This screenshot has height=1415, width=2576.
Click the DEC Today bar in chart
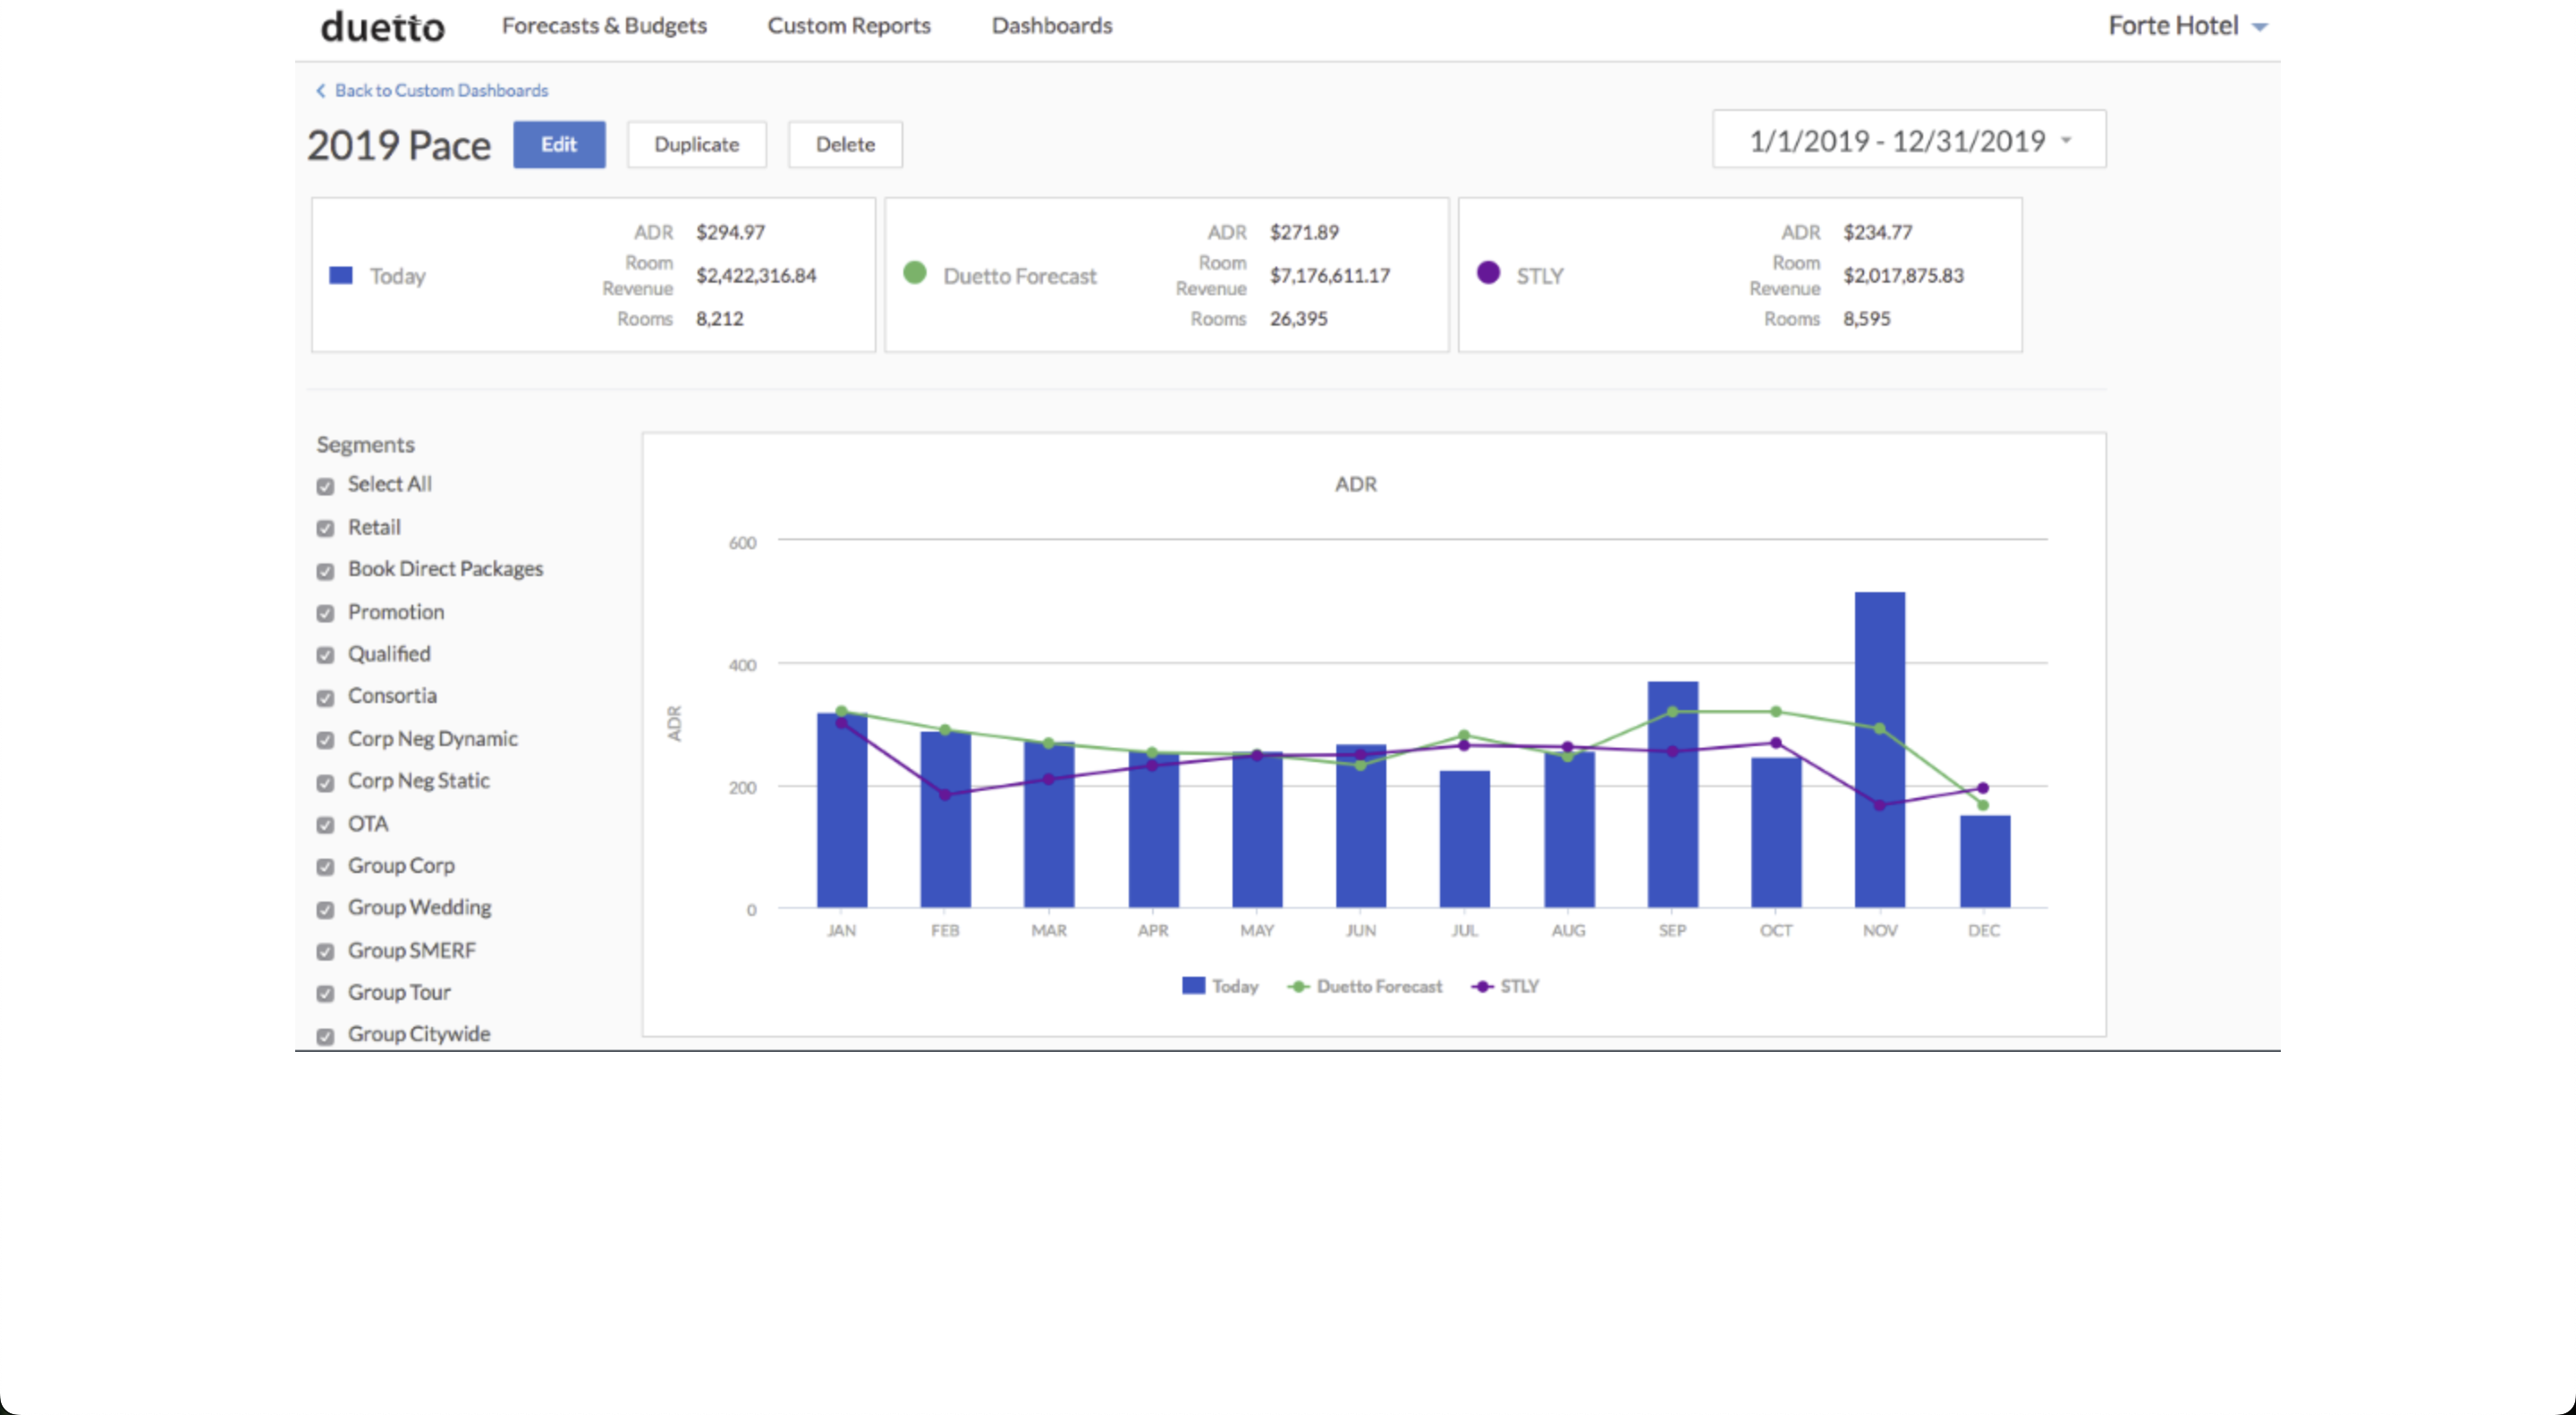(1985, 862)
